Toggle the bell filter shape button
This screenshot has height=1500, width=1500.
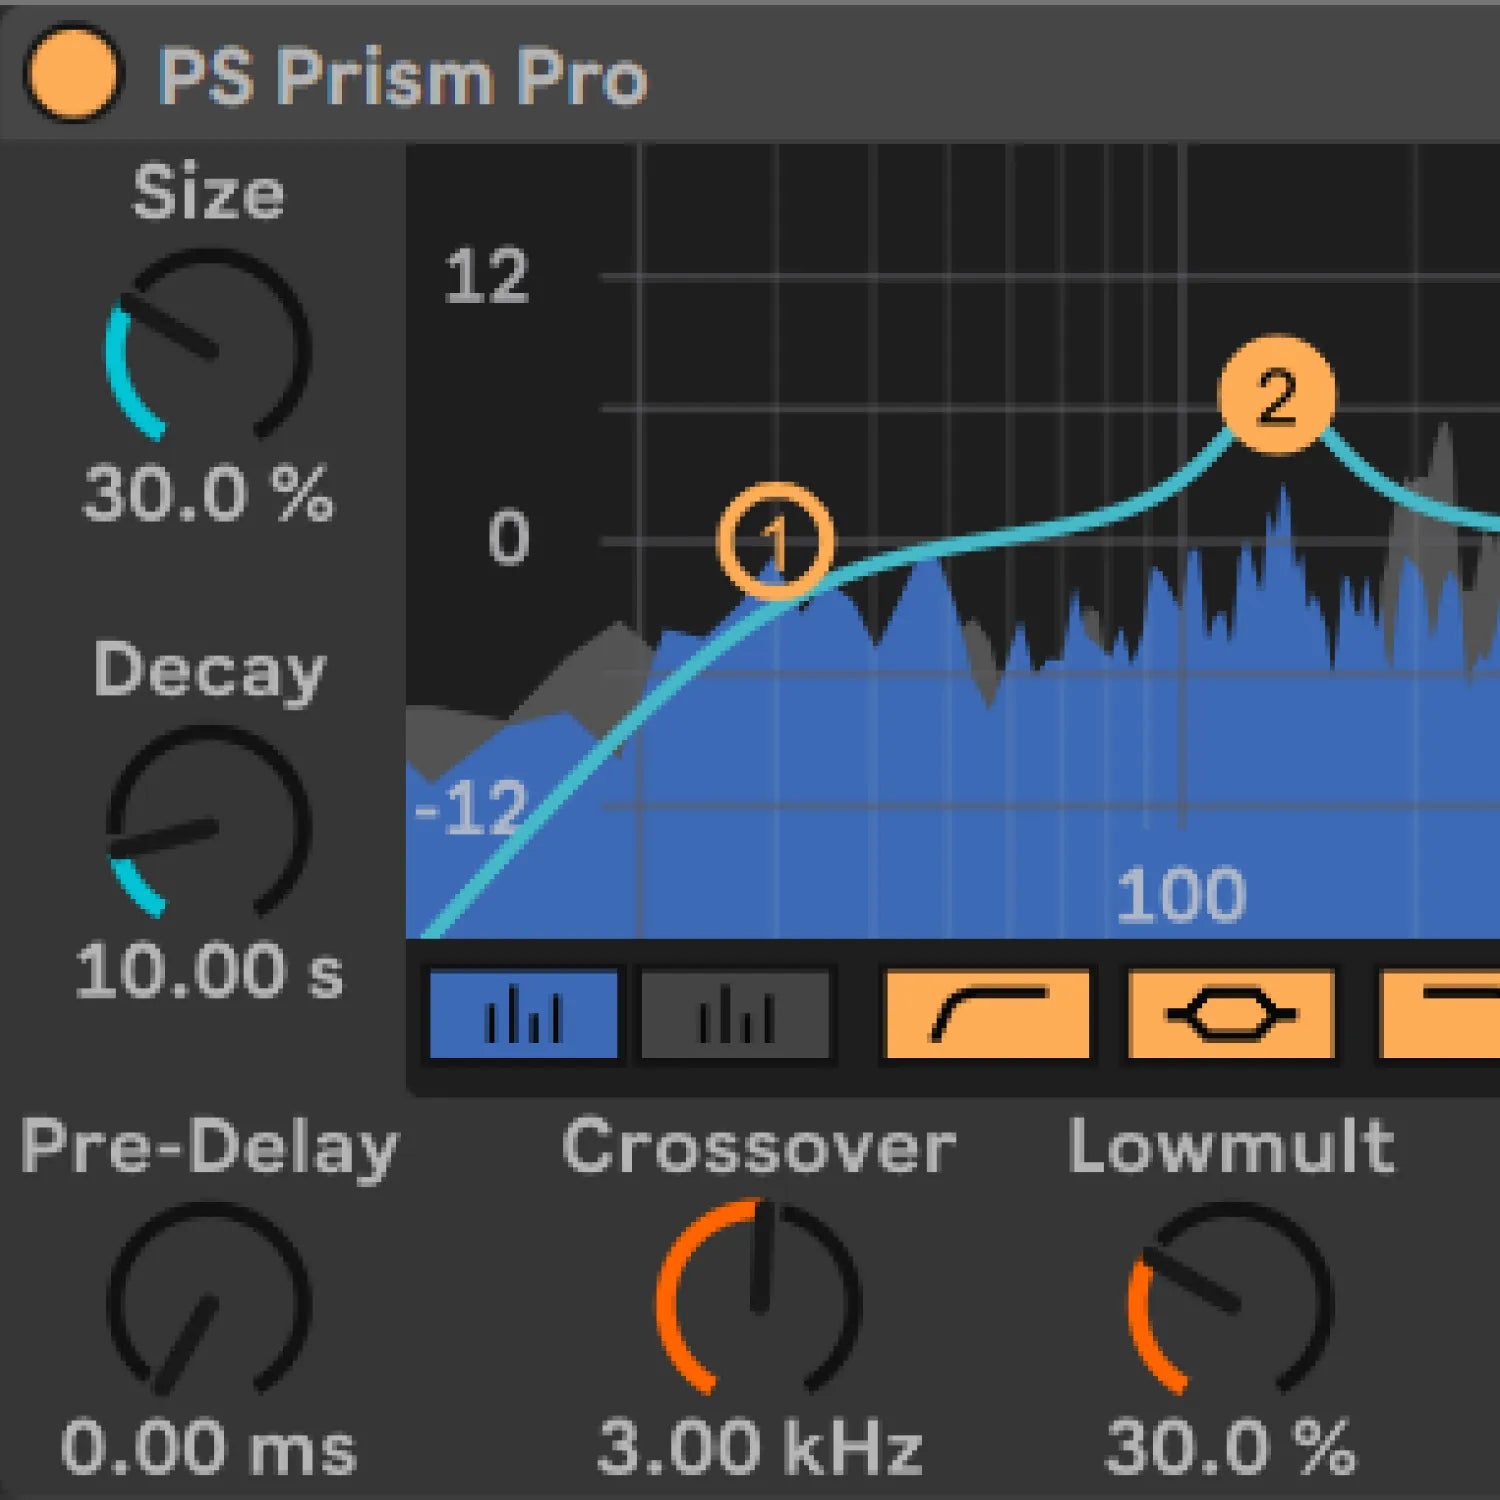pos(1231,1014)
